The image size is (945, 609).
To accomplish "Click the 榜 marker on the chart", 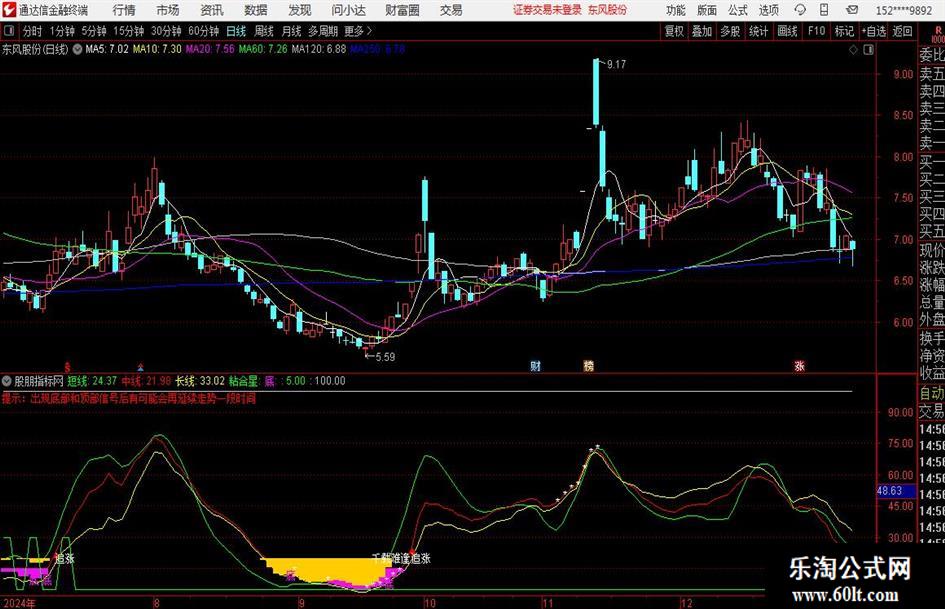I will (588, 365).
